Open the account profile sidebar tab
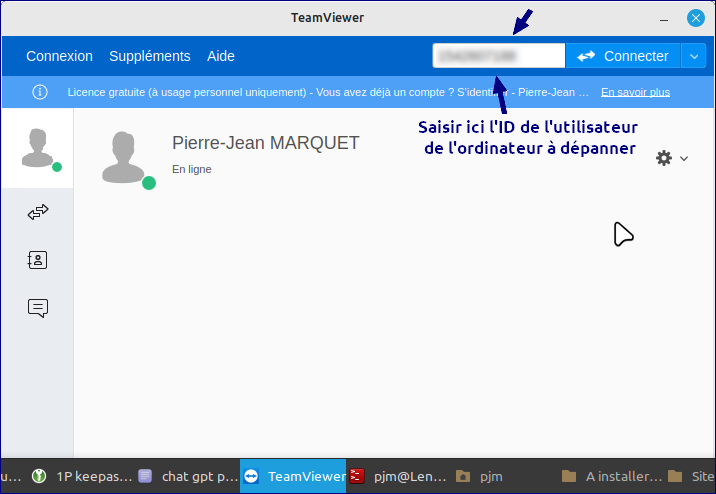The height and width of the screenshot is (494, 716). coord(37,148)
